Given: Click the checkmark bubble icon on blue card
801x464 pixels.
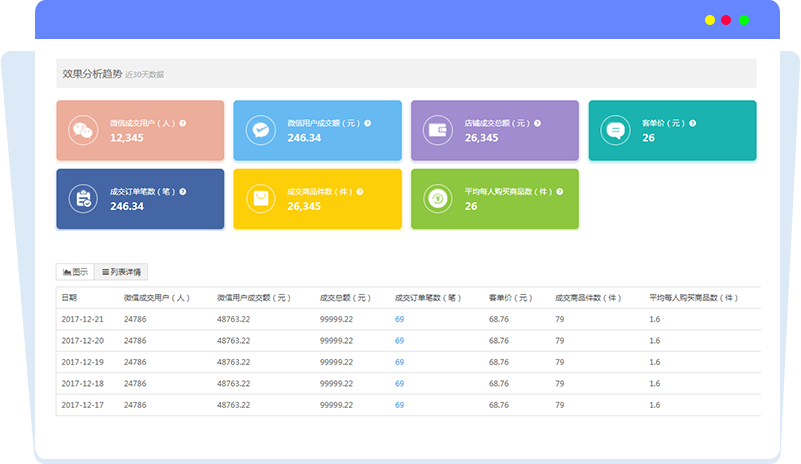Looking at the screenshot, I should (260, 130).
